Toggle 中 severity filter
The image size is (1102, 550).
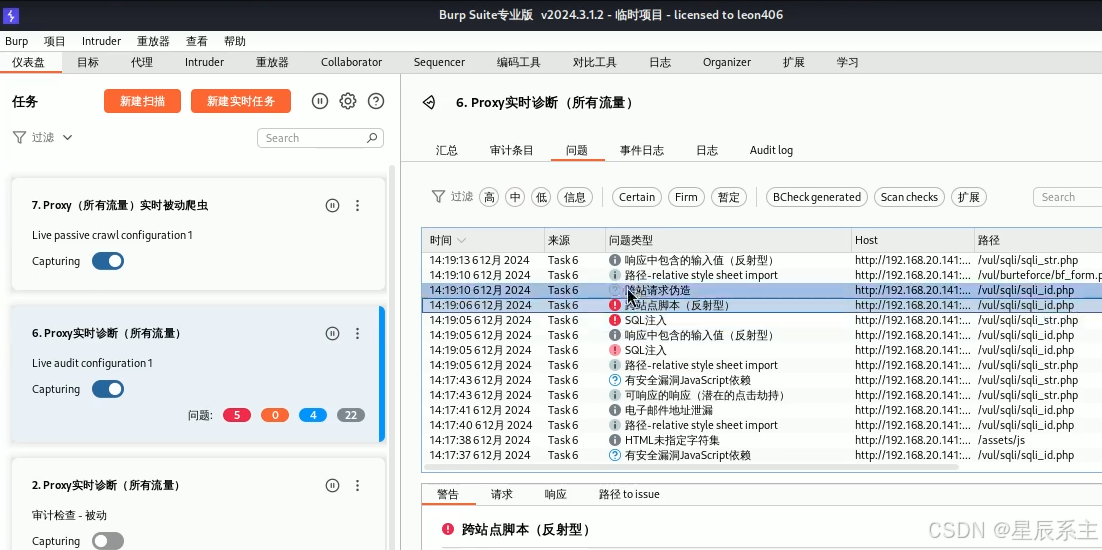515,197
